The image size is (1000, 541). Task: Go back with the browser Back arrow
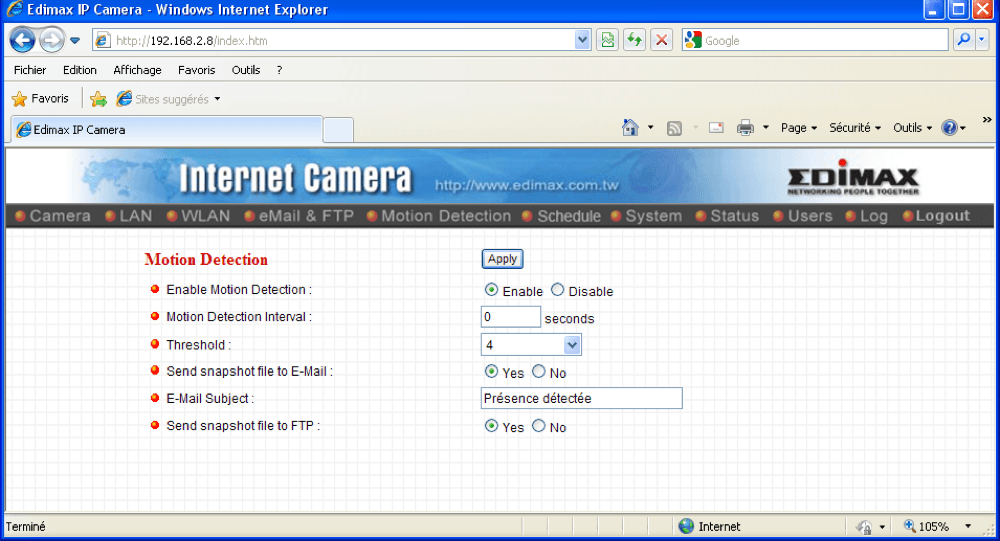tap(22, 40)
